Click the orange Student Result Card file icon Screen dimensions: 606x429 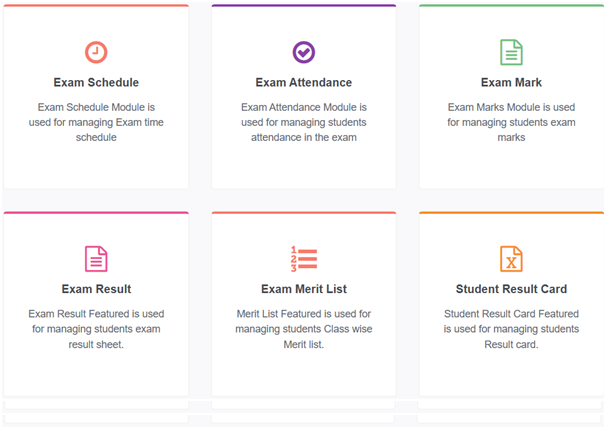[x=511, y=259]
